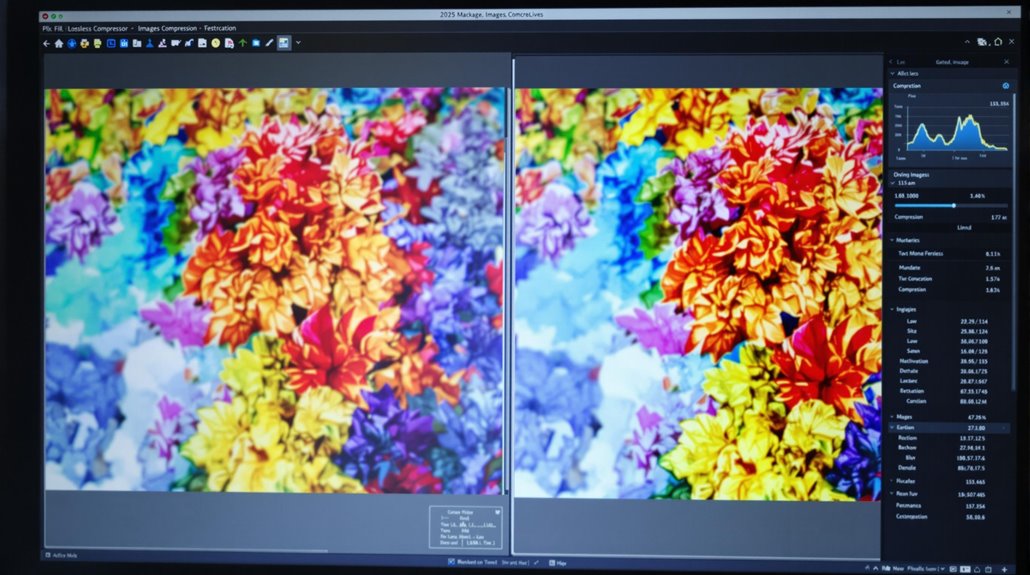Click the back arrow in the toolbar
This screenshot has height=575, width=1030.
click(x=46, y=43)
